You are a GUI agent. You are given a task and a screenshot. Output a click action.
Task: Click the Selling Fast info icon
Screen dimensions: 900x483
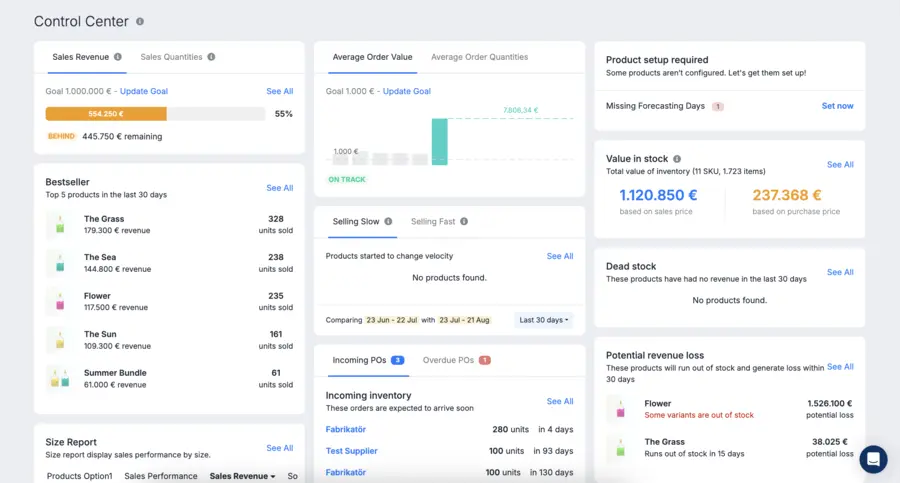click(x=464, y=221)
